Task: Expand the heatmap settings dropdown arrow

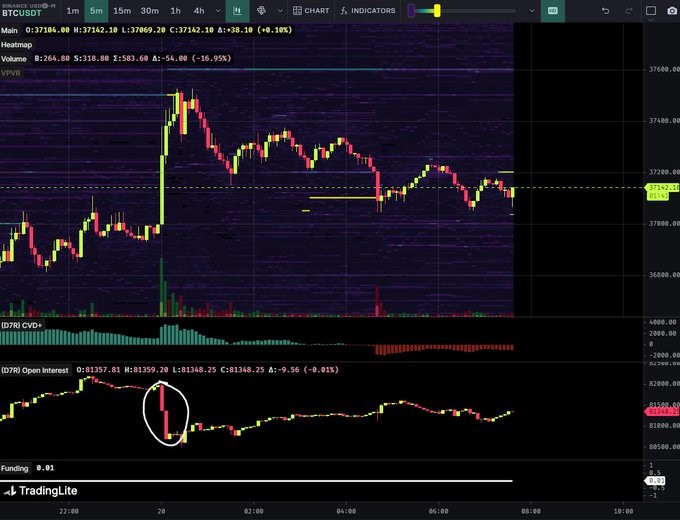Action: pos(532,11)
